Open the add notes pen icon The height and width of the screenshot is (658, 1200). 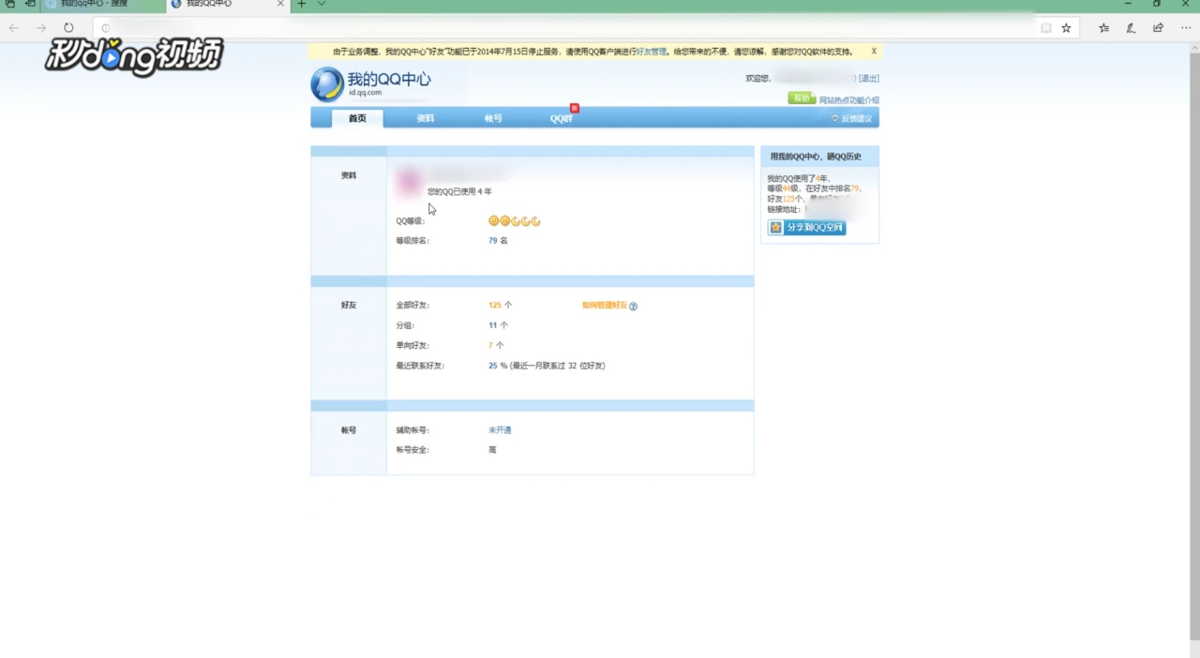1131,28
